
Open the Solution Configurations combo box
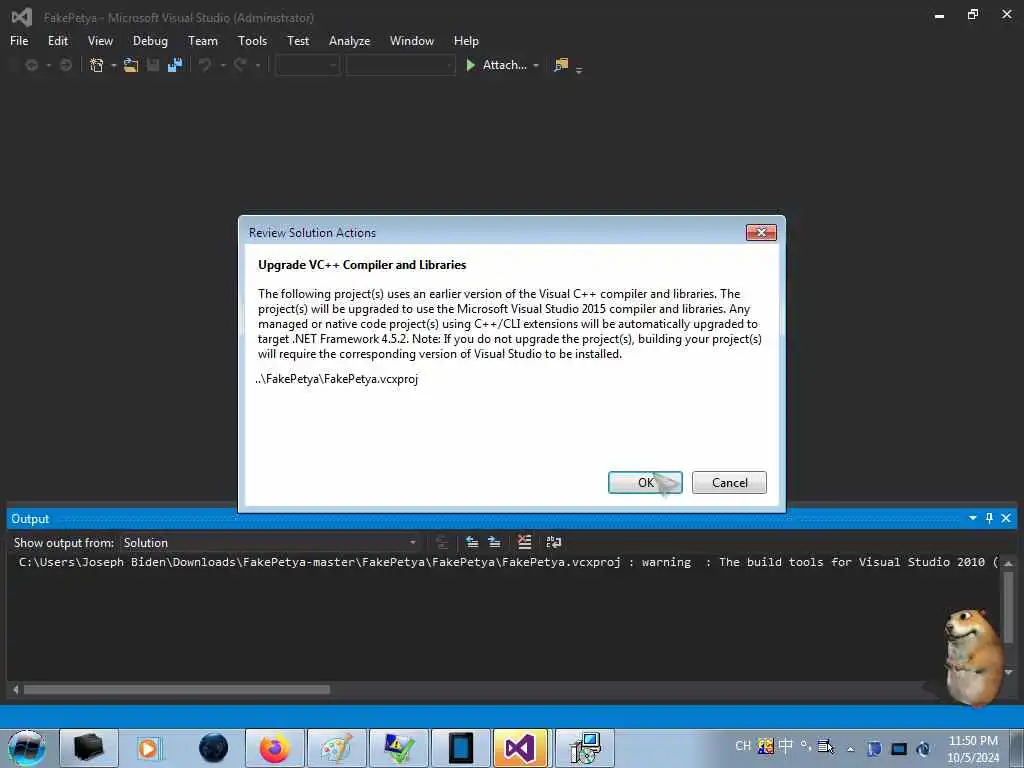[308, 65]
